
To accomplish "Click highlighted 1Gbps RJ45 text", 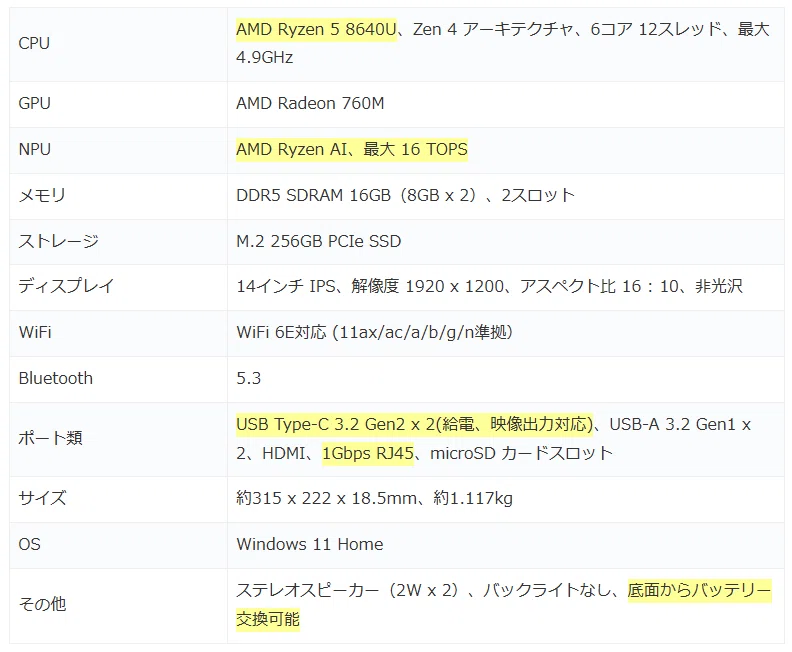I will click(x=368, y=453).
